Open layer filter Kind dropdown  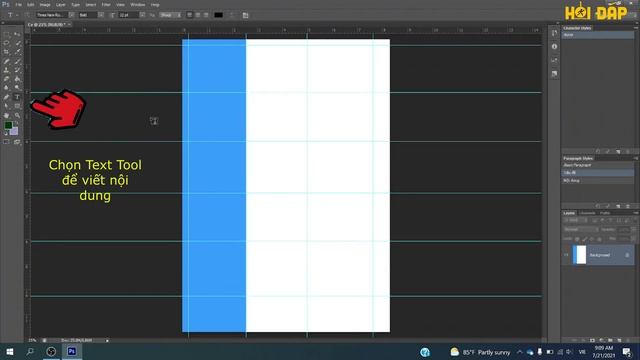pos(575,220)
